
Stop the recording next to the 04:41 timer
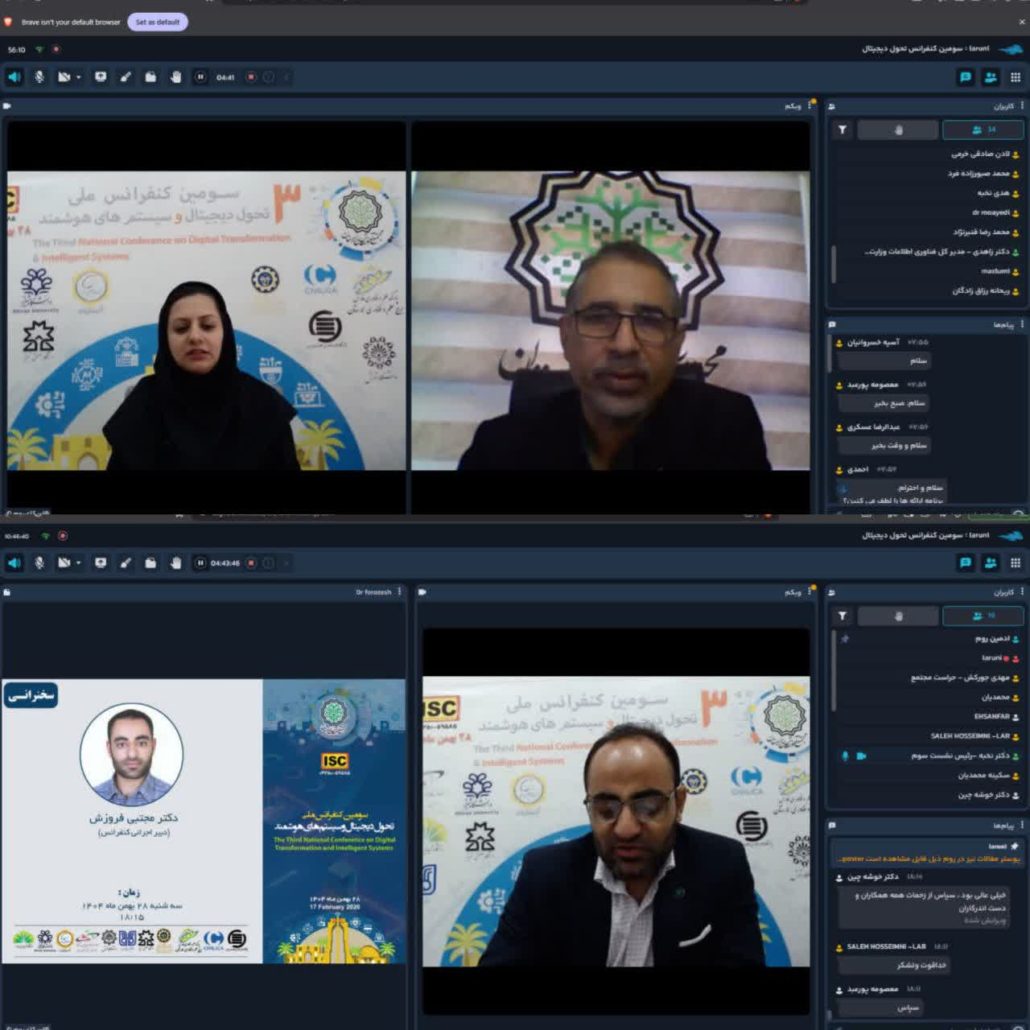pyautogui.click(x=251, y=77)
